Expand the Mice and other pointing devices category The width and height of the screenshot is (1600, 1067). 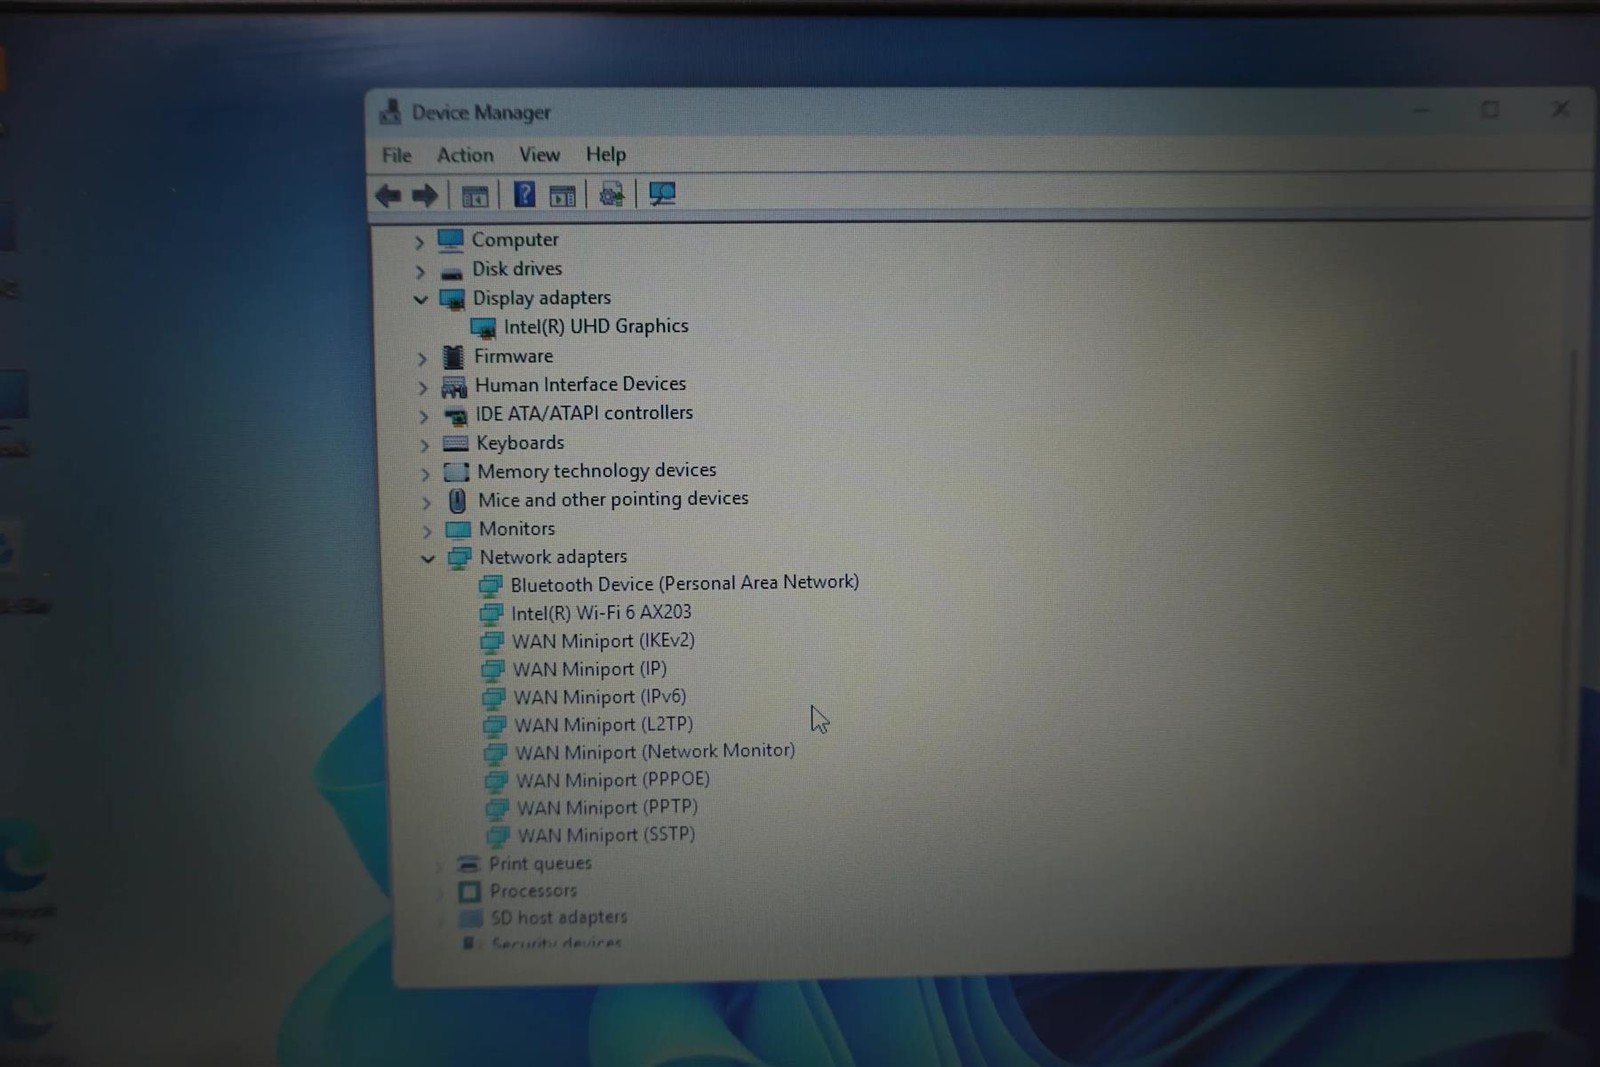[426, 502]
